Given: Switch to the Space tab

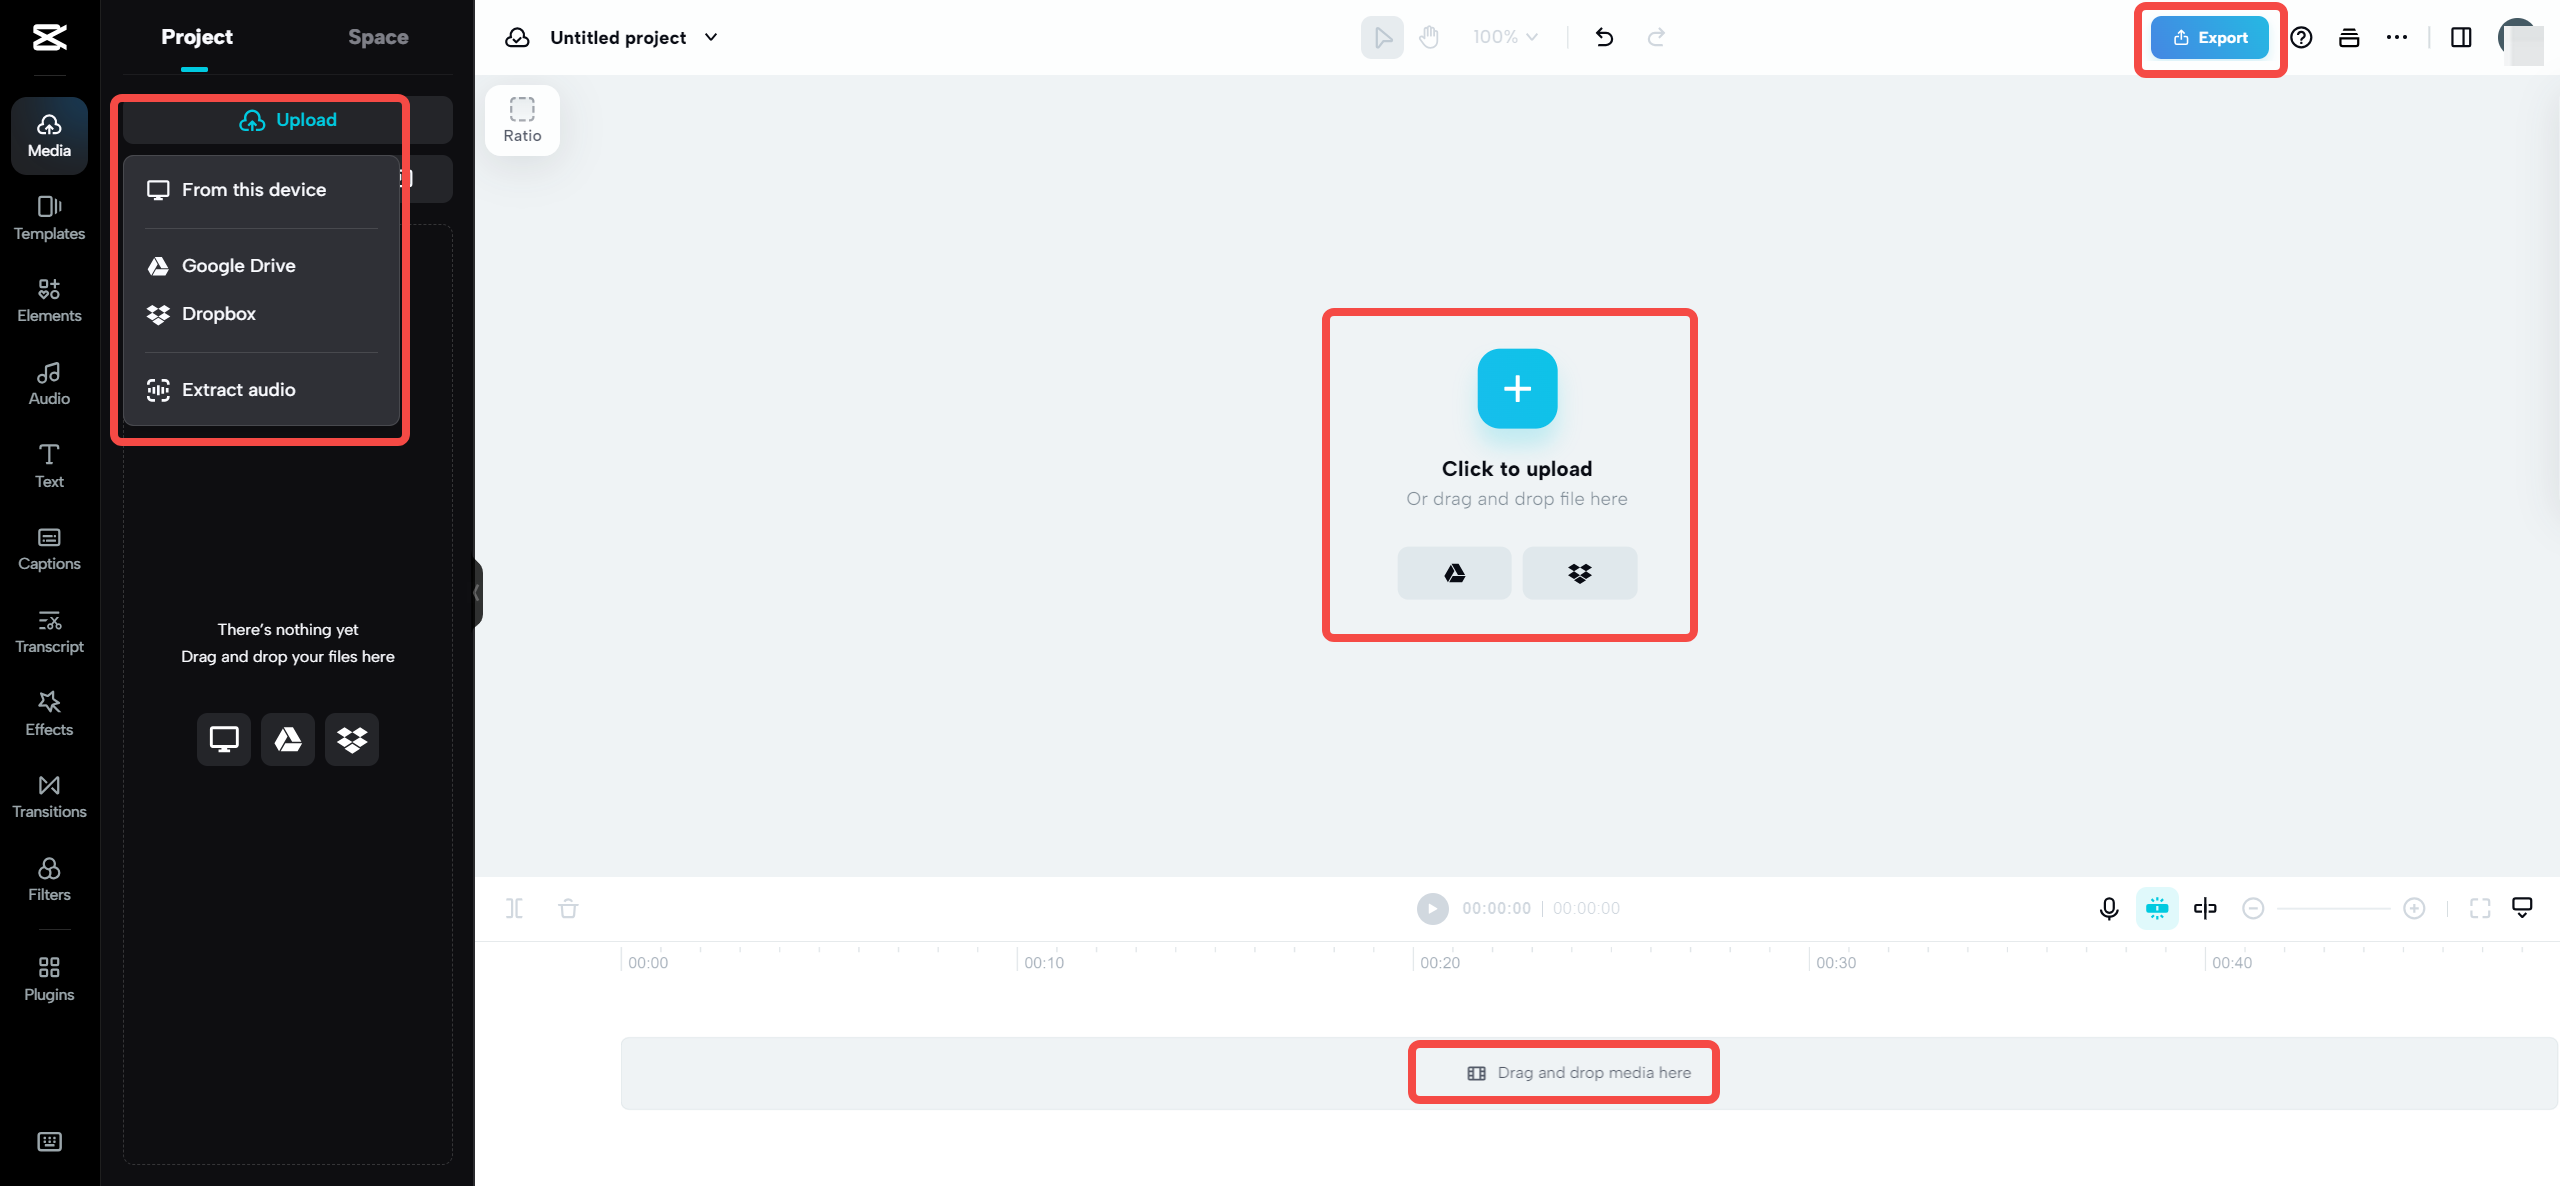Looking at the screenshot, I should coord(377,36).
